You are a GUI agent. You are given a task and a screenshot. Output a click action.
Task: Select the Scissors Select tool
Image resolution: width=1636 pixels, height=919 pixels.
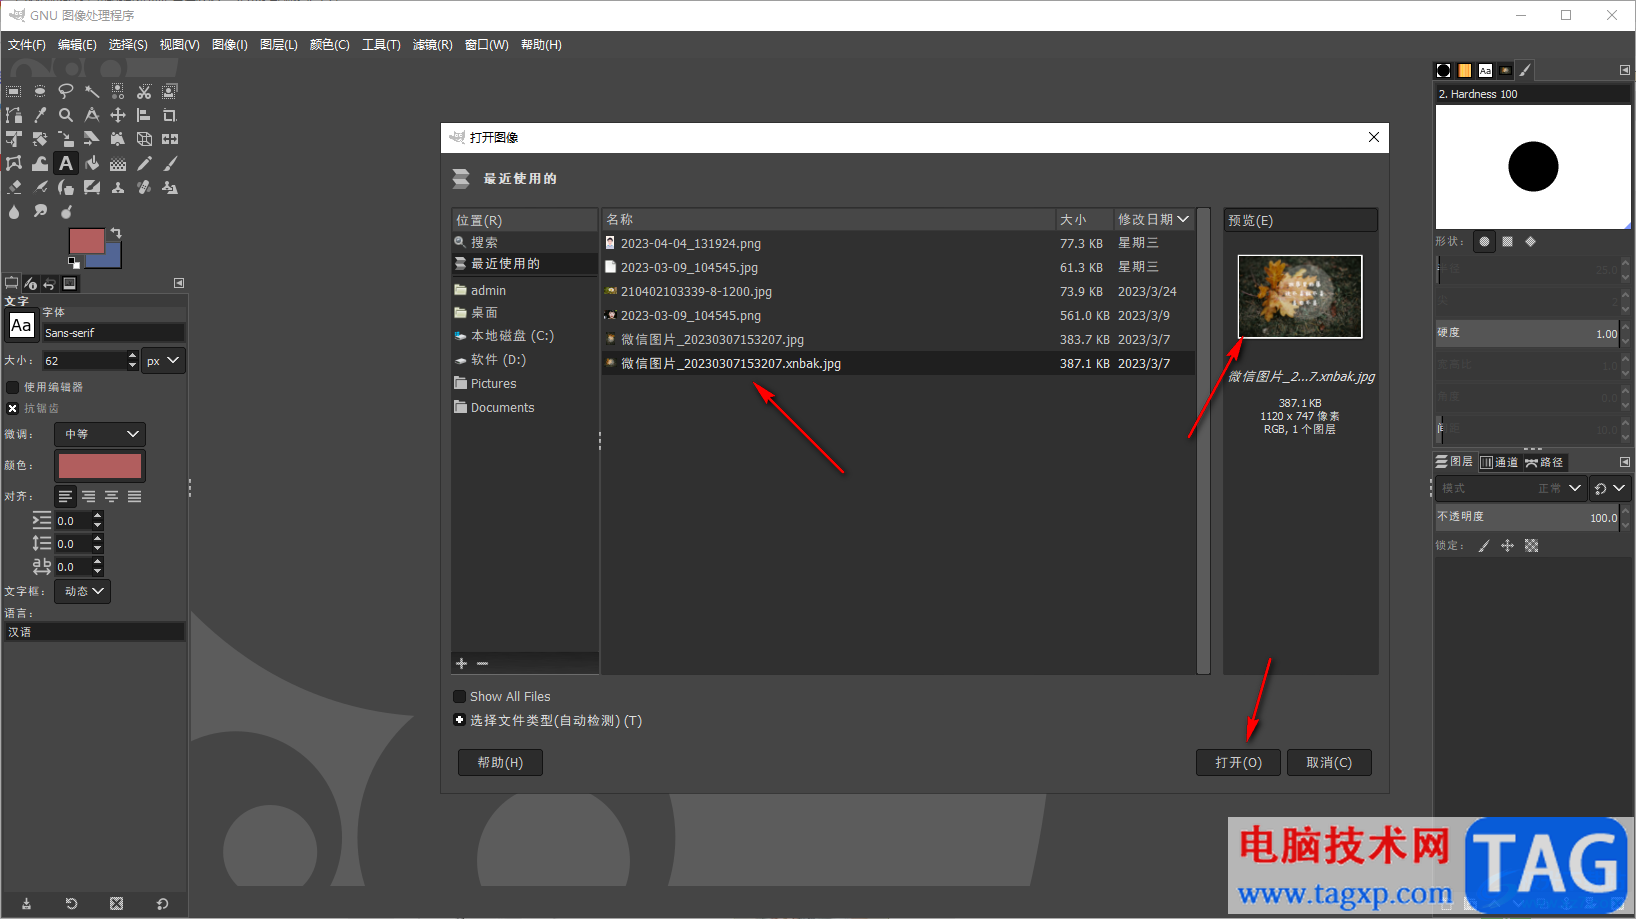click(x=144, y=91)
